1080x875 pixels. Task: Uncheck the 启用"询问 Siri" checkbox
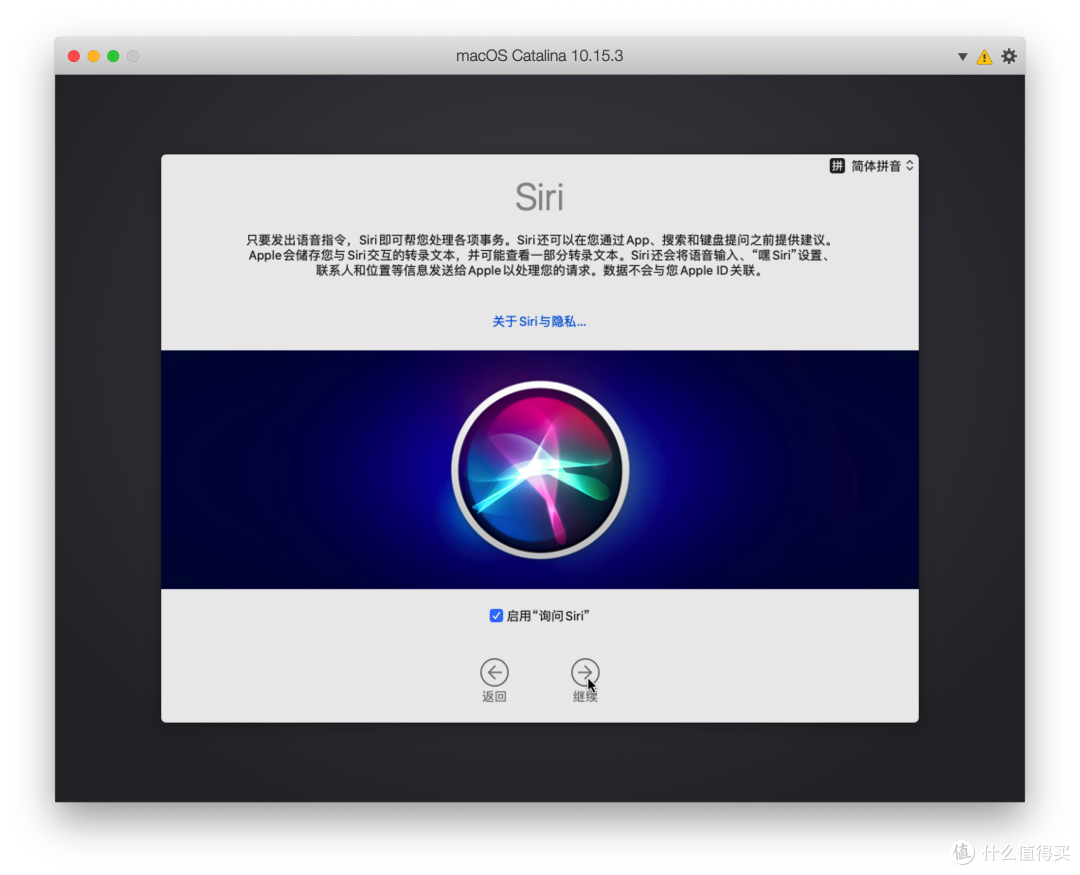pos(496,615)
